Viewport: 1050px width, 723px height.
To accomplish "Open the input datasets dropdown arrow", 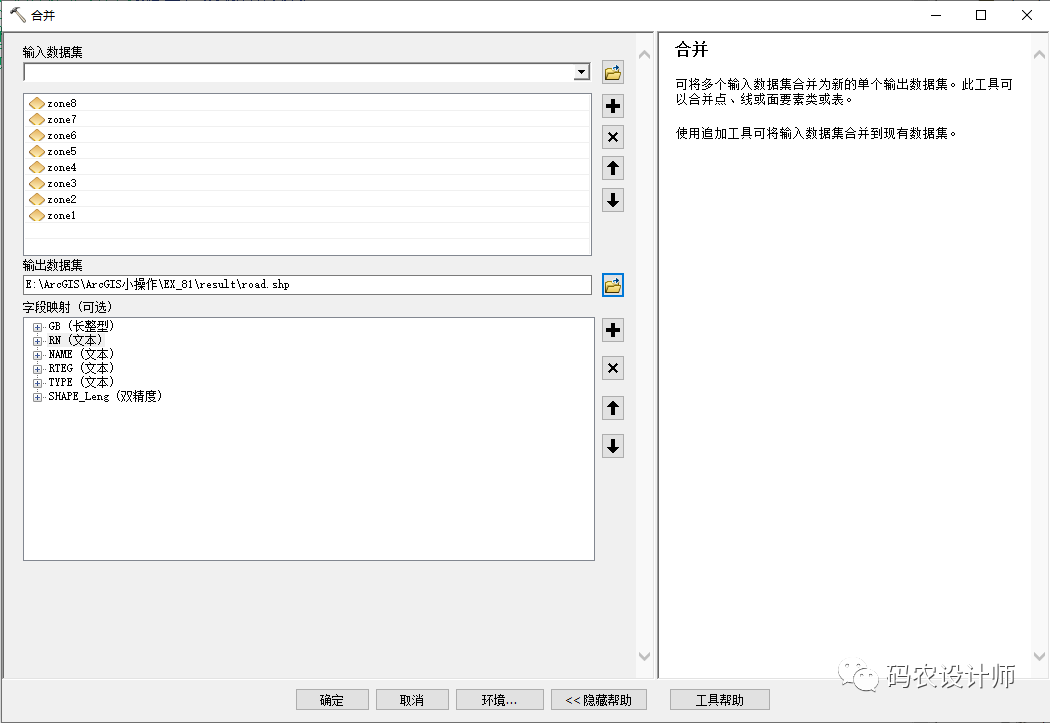I will [x=581, y=73].
